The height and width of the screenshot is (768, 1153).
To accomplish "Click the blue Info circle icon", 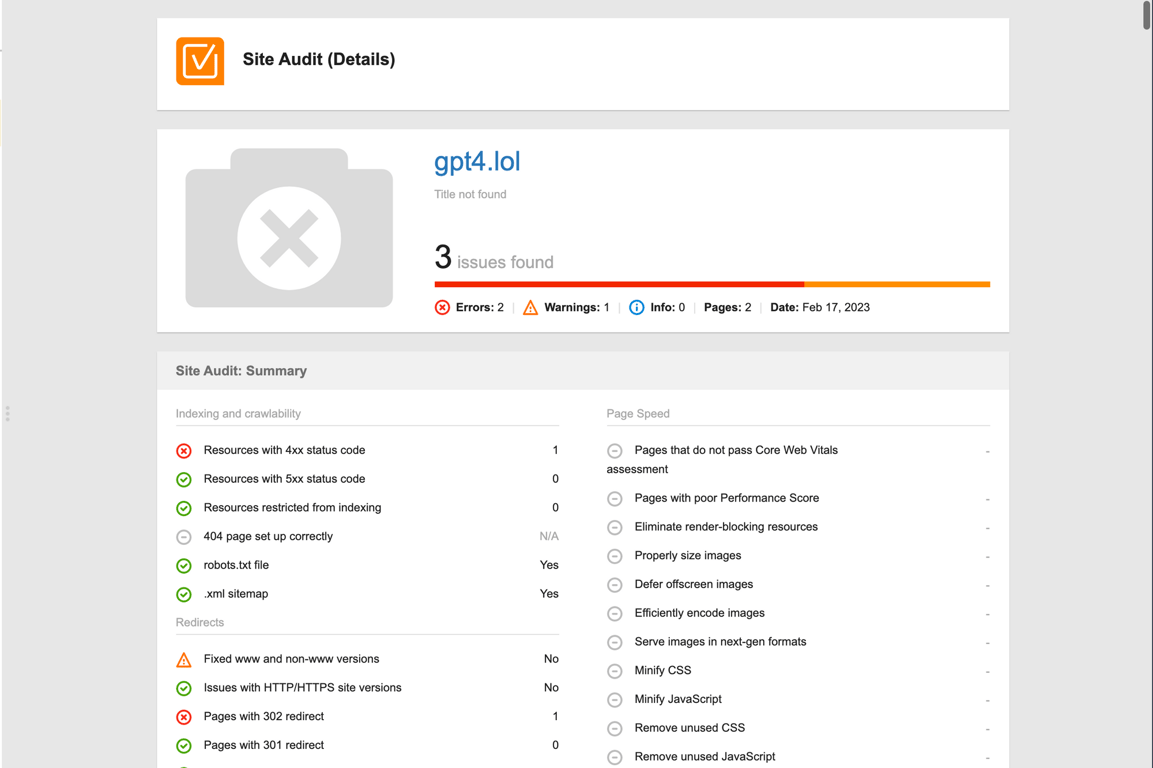I will click(x=637, y=307).
